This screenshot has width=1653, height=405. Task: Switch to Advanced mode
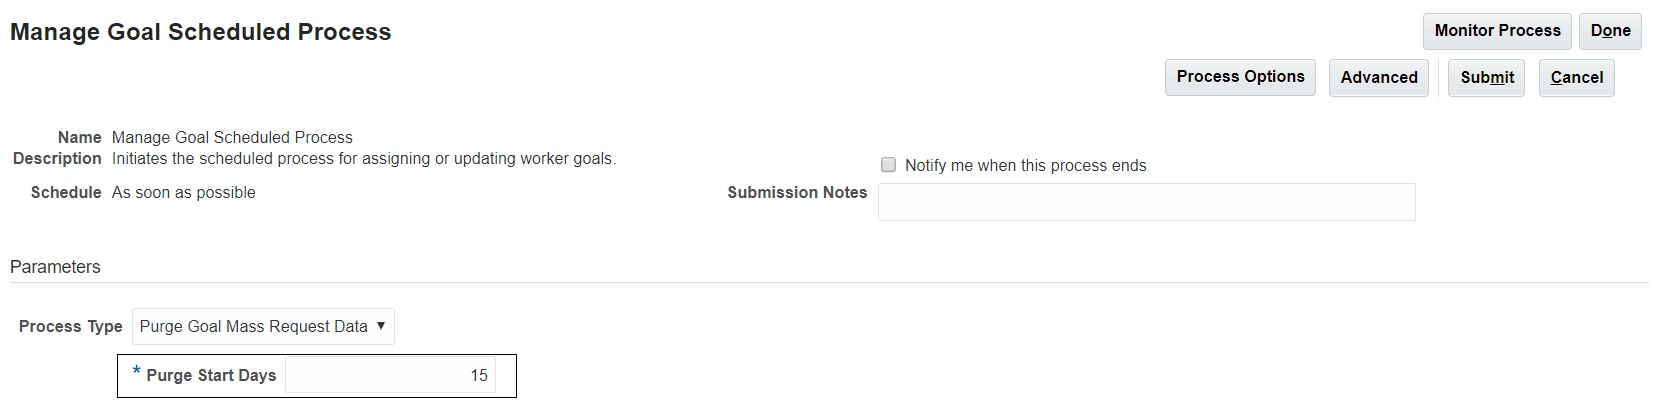click(x=1378, y=78)
